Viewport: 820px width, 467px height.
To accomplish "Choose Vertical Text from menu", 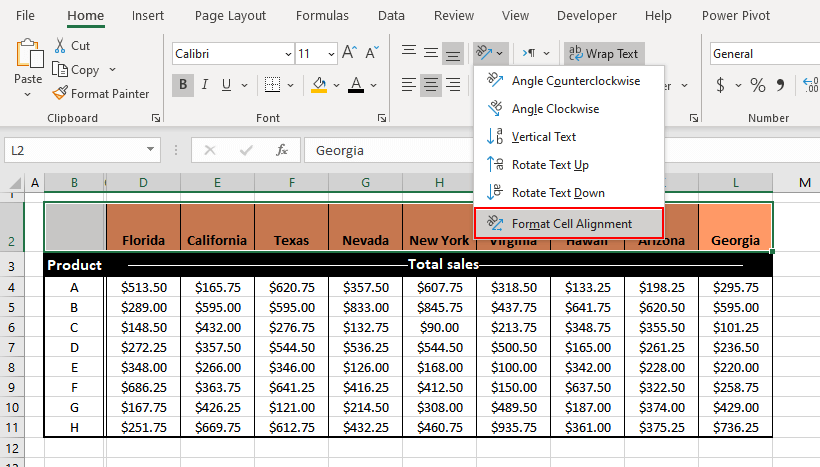I will point(569,136).
